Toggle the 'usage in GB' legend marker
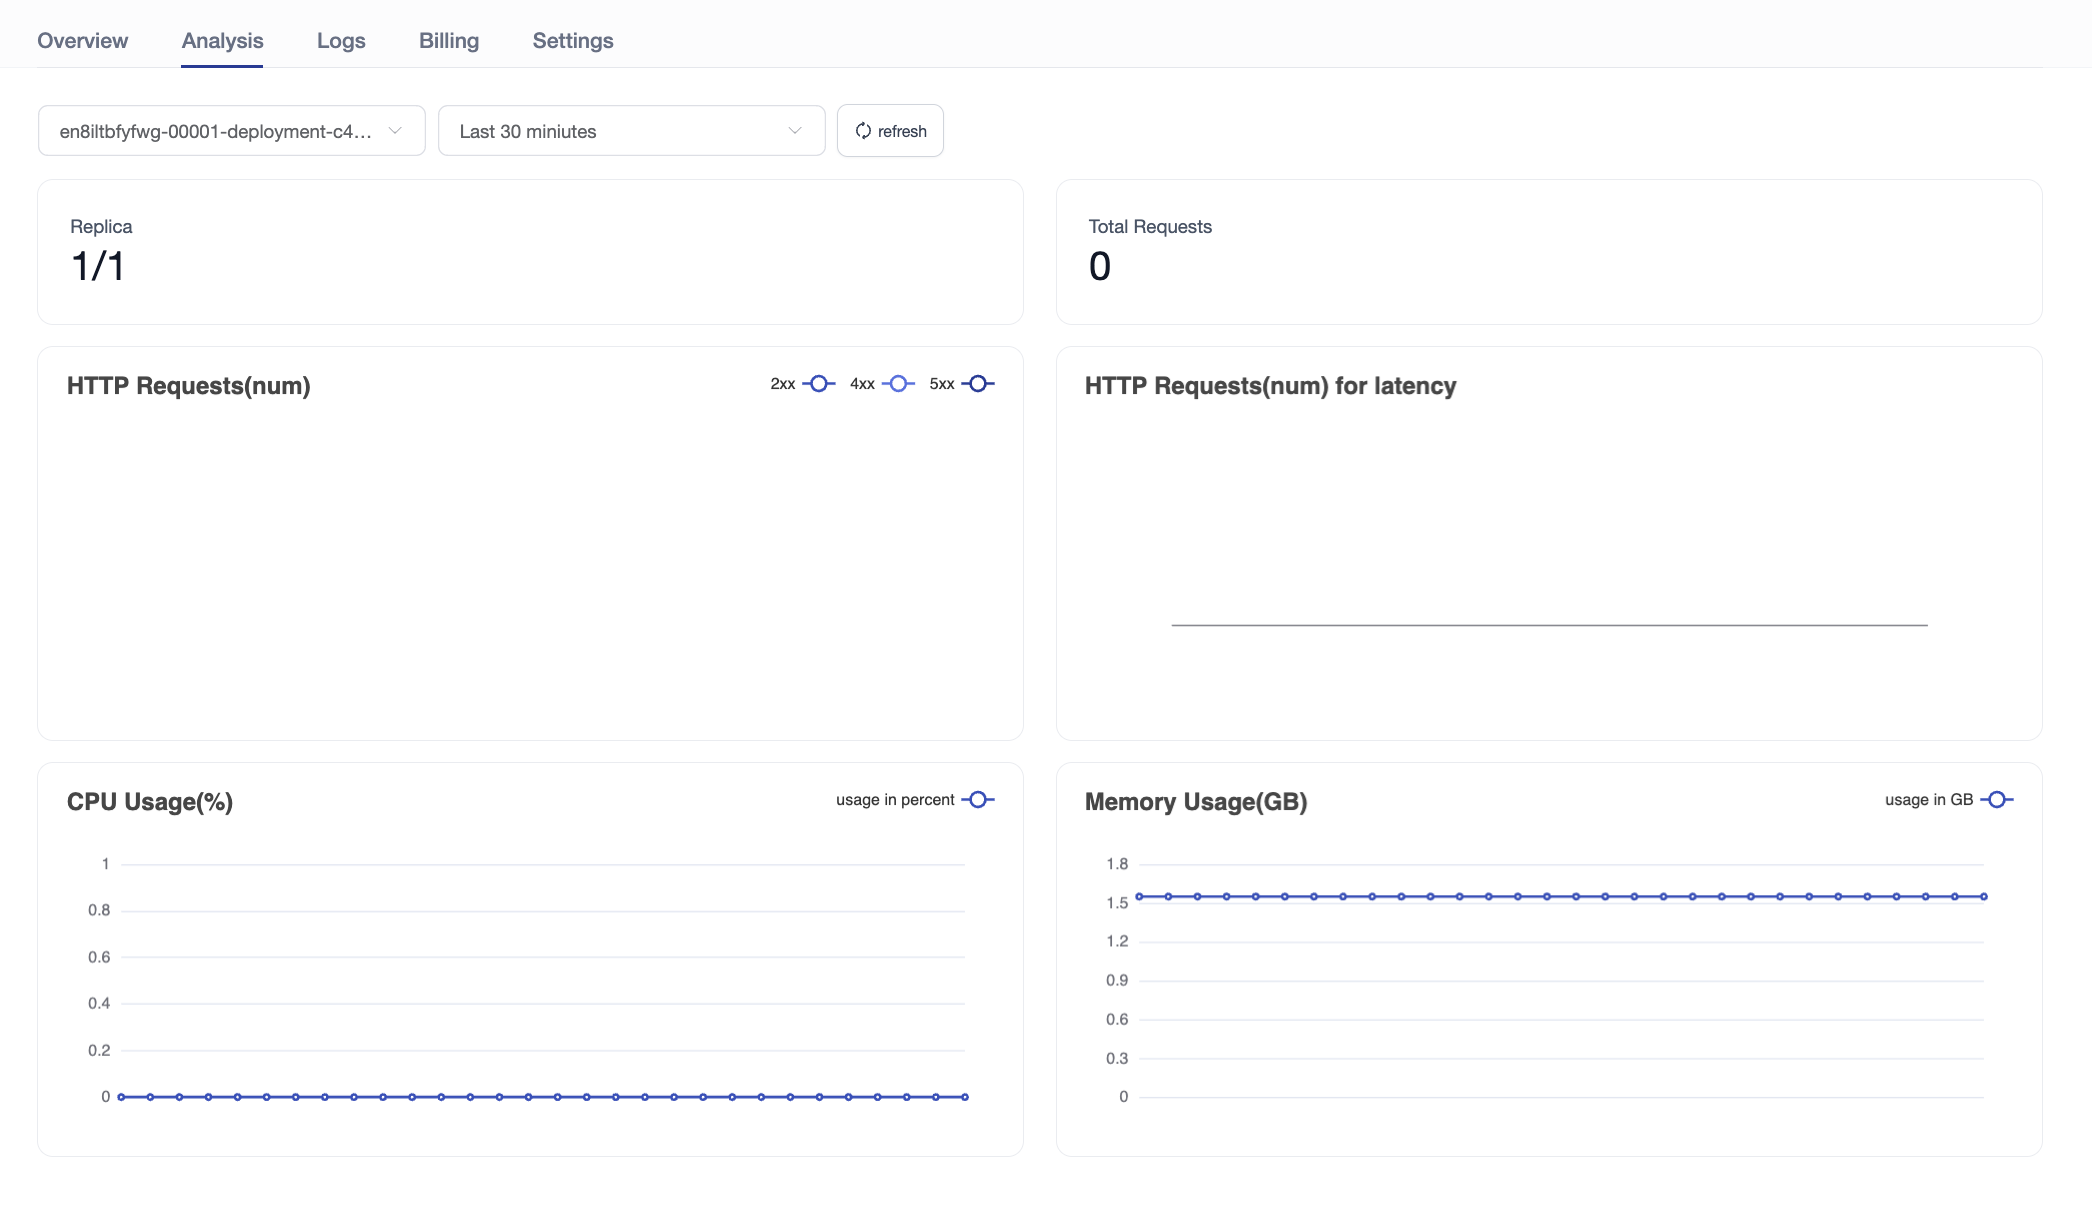This screenshot has width=2092, height=1218. [x=1996, y=800]
